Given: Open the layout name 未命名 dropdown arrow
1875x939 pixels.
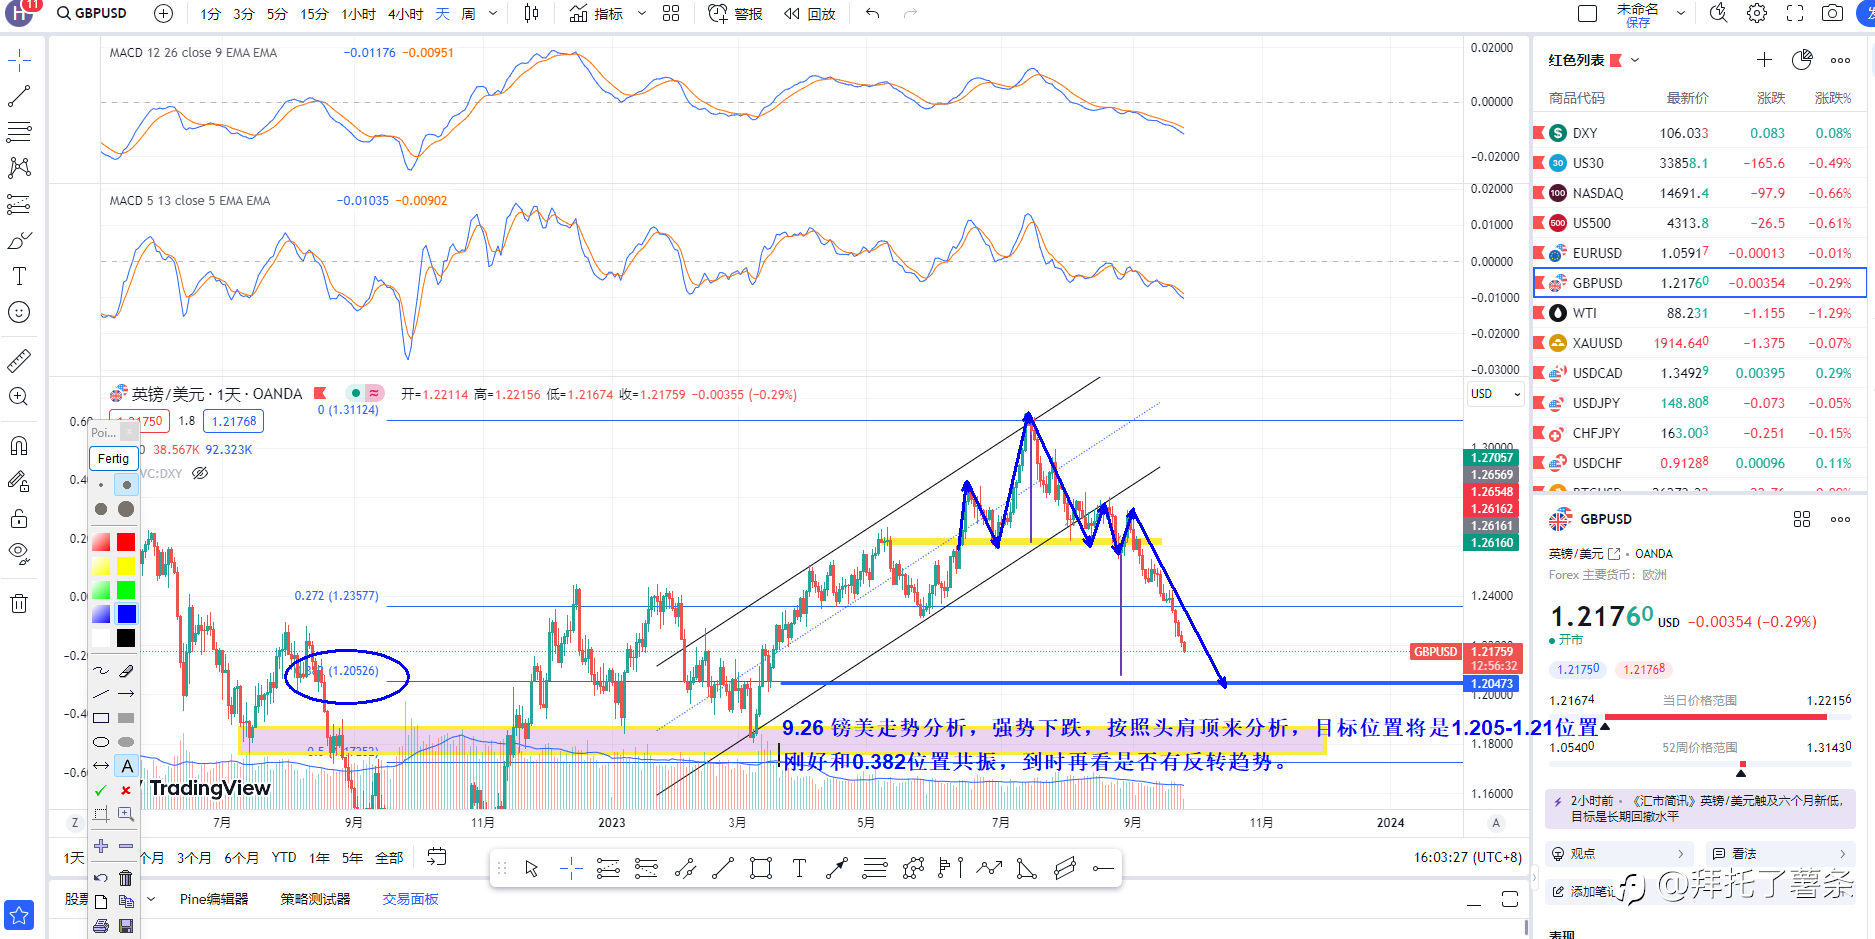Looking at the screenshot, I should (x=1680, y=14).
